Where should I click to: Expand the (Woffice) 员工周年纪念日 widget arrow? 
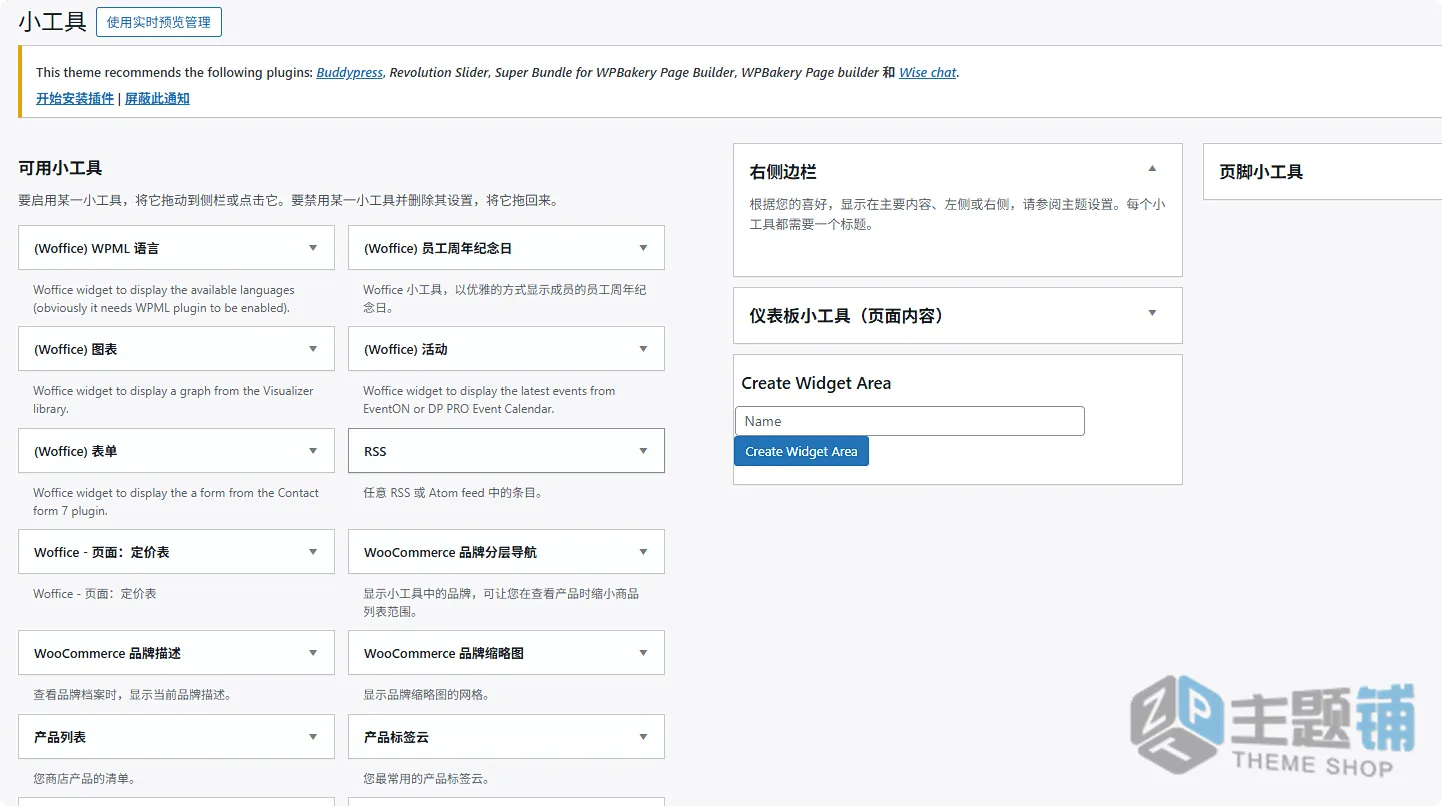click(x=643, y=248)
